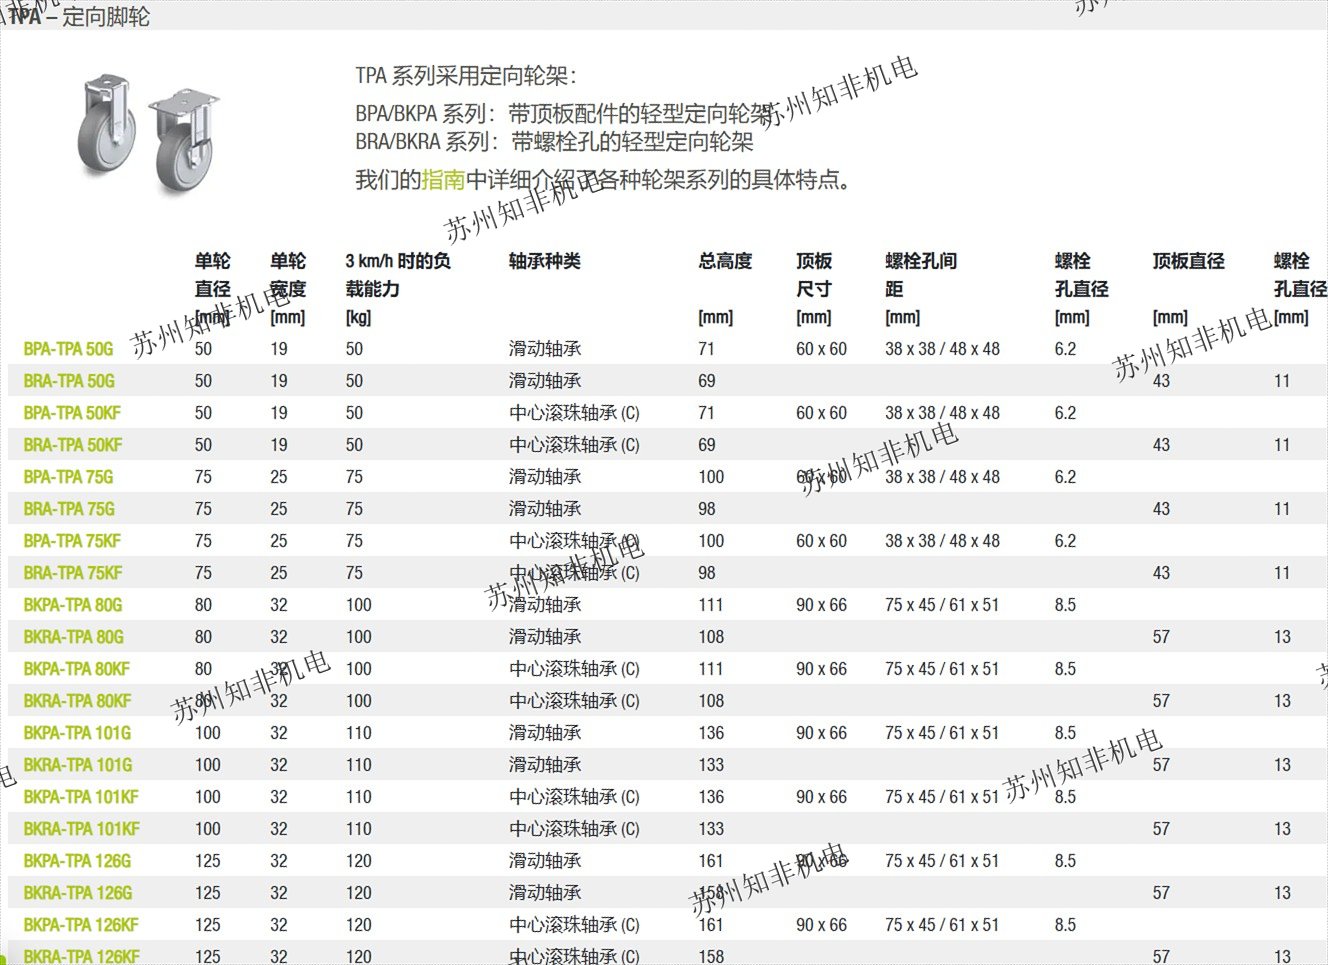Open product BKPA-TPA 80G
This screenshot has height=965, width=1328.
(73, 605)
